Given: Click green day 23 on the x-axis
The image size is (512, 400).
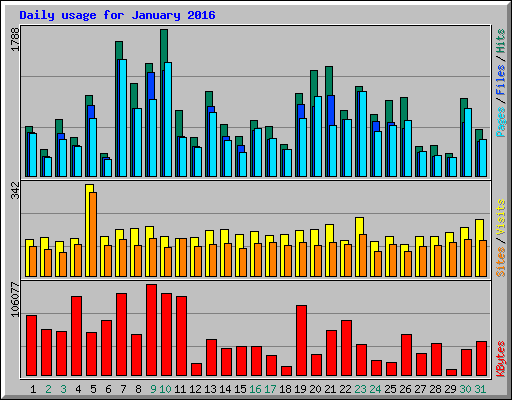Looking at the screenshot, I should click(x=360, y=389).
